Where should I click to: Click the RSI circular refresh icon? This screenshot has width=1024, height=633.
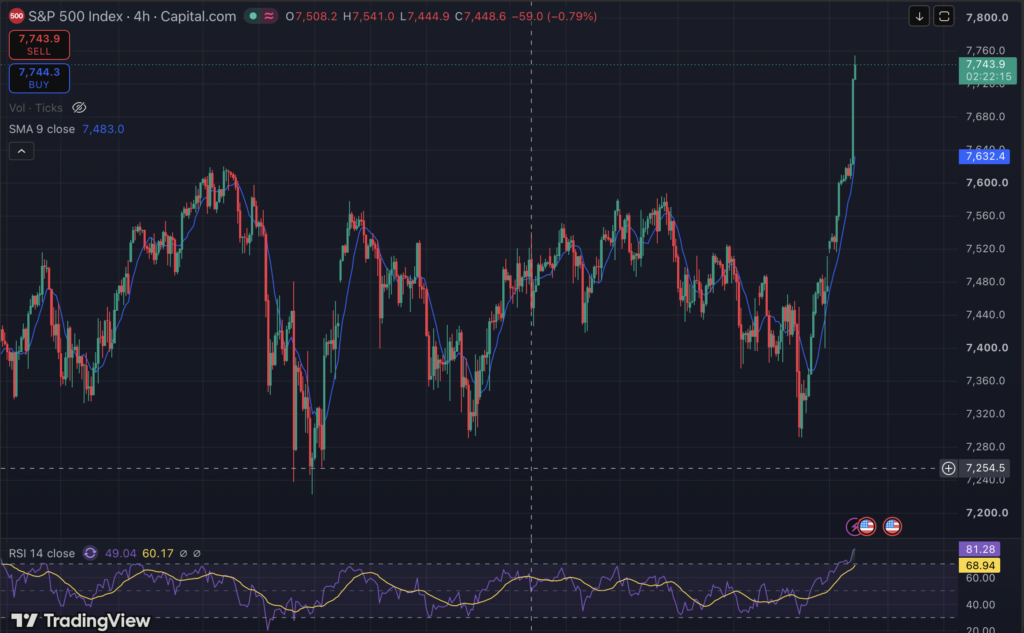(x=90, y=553)
